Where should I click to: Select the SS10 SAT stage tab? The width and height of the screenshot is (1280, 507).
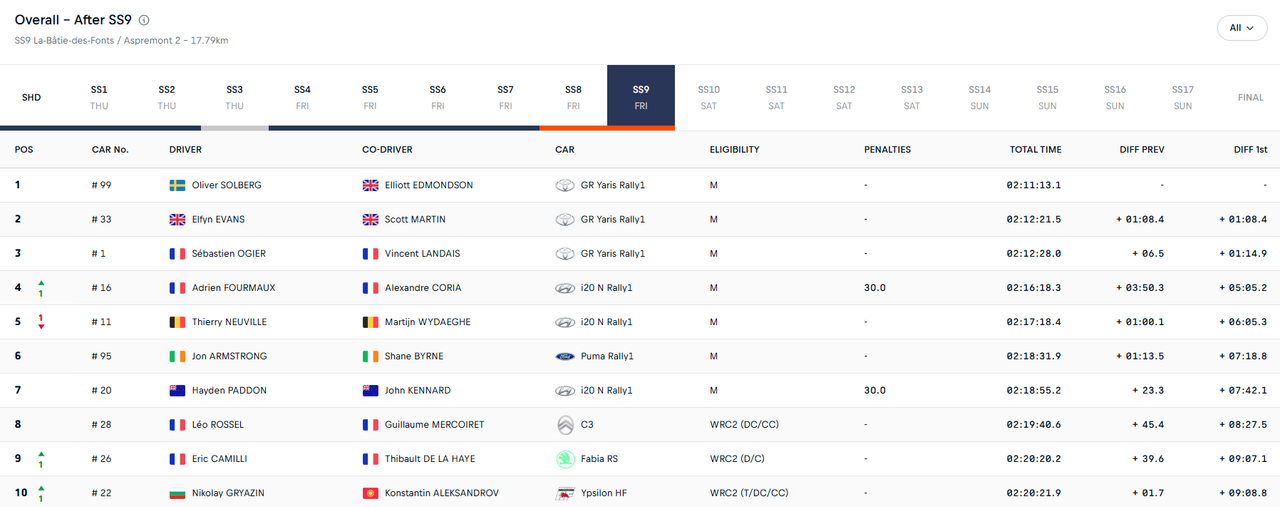click(709, 98)
